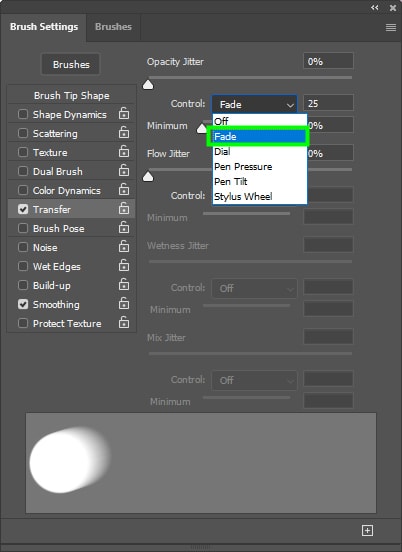Disable the Smoothing checkbox
Viewport: 402px width, 552px height.
point(23,305)
